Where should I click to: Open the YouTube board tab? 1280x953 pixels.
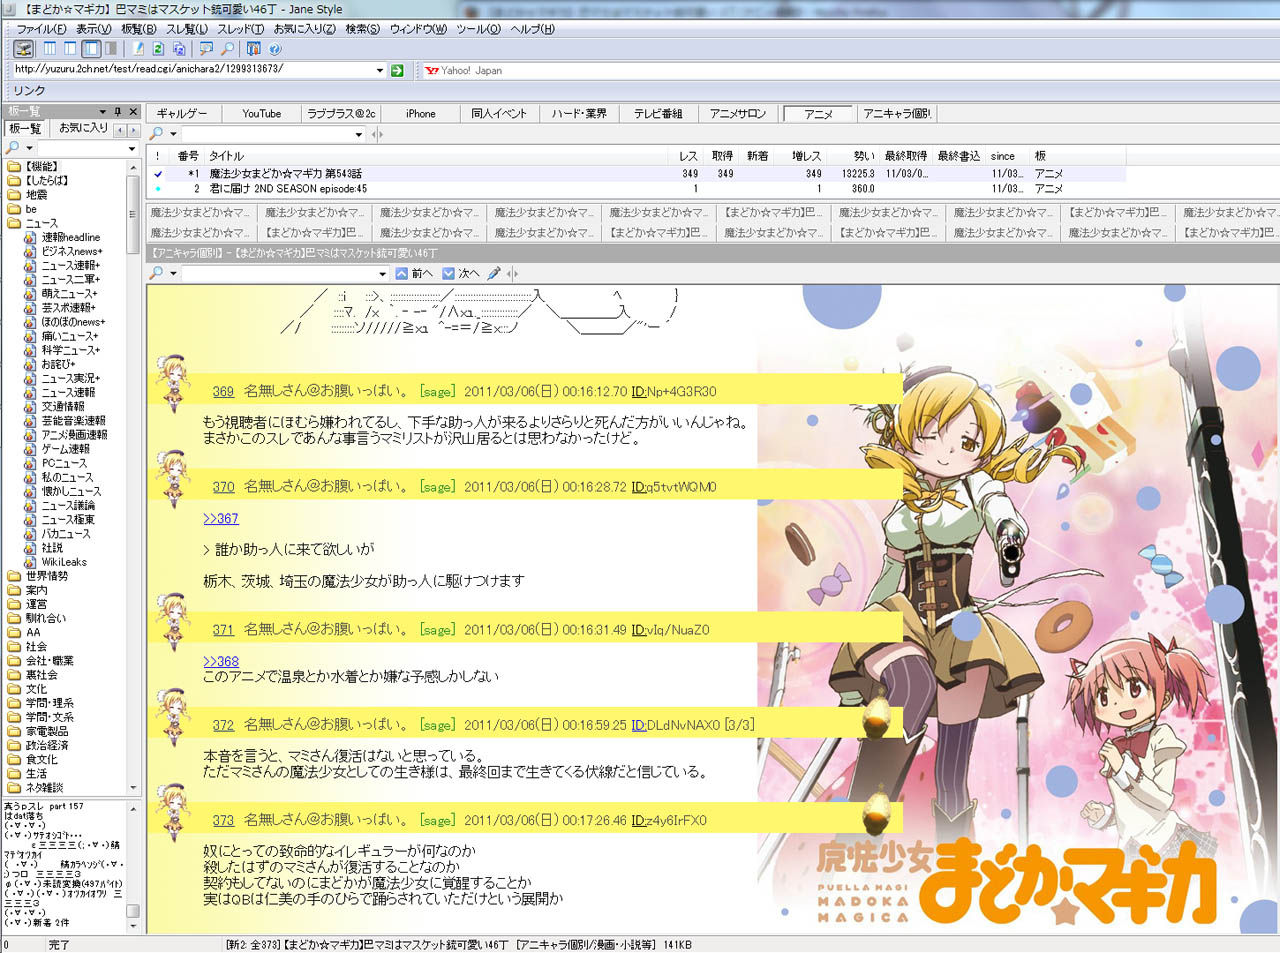pos(262,114)
